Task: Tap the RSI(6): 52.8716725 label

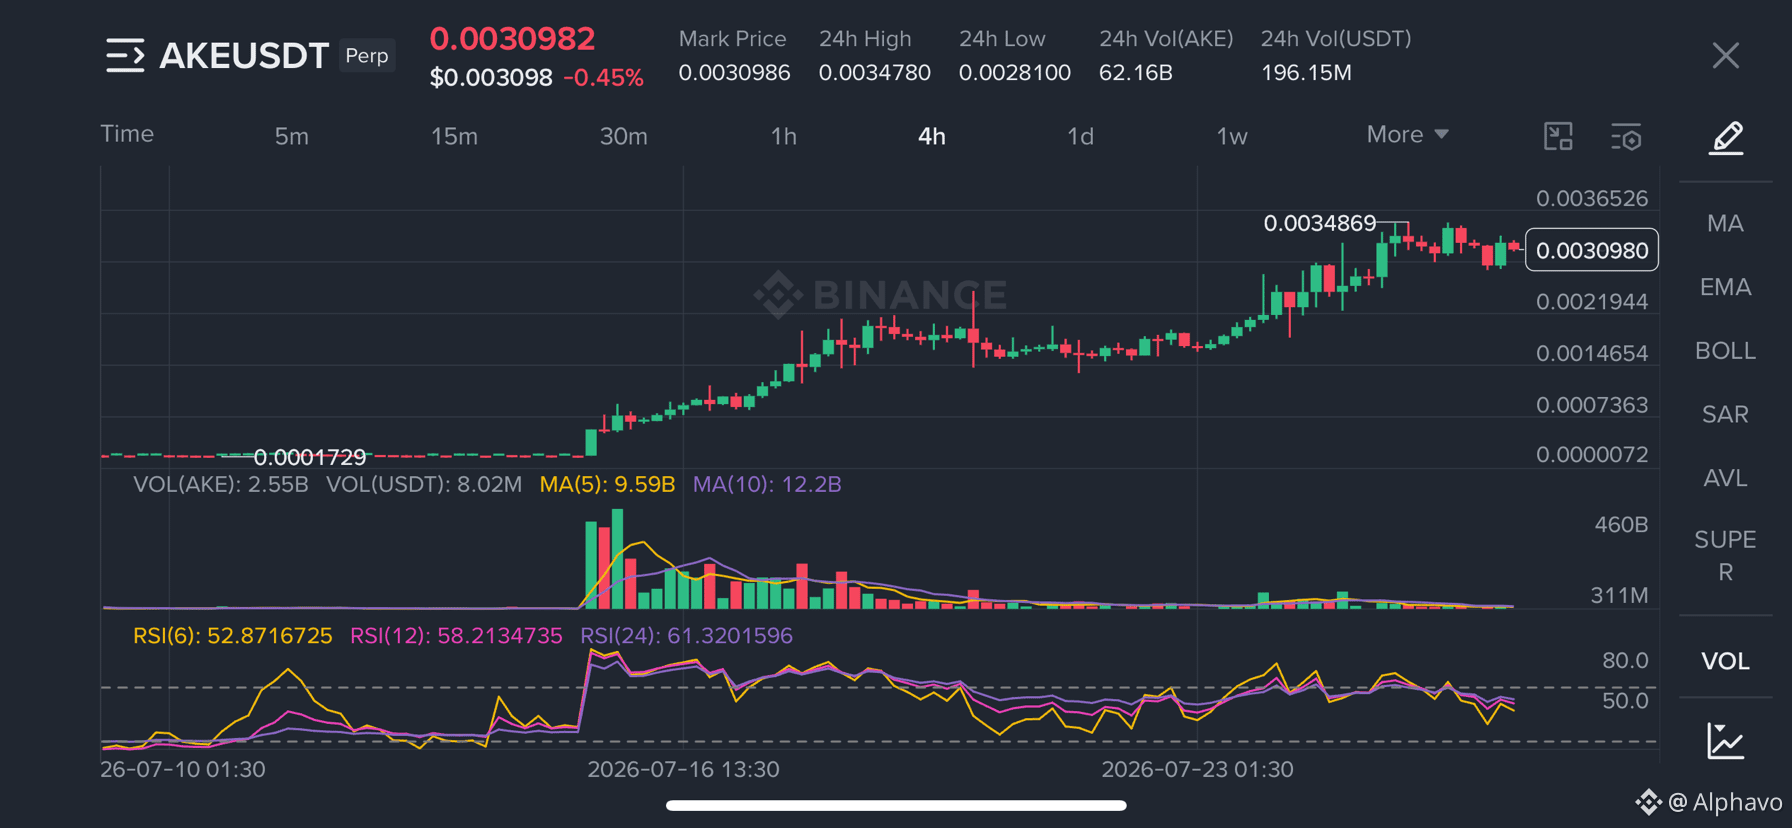Action: (232, 636)
